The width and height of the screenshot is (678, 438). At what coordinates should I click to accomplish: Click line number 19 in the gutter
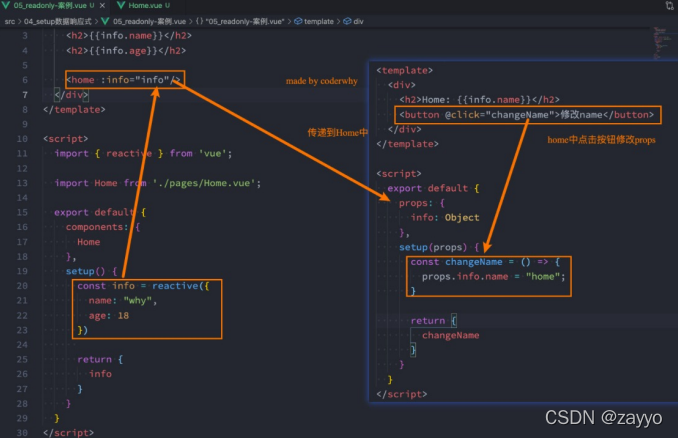tap(22, 271)
